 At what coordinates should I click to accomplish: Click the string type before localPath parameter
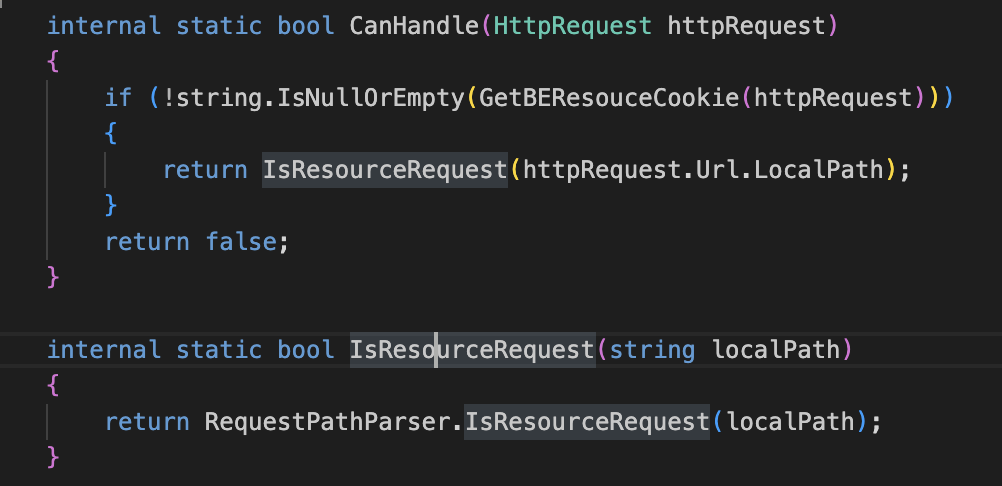pos(653,350)
